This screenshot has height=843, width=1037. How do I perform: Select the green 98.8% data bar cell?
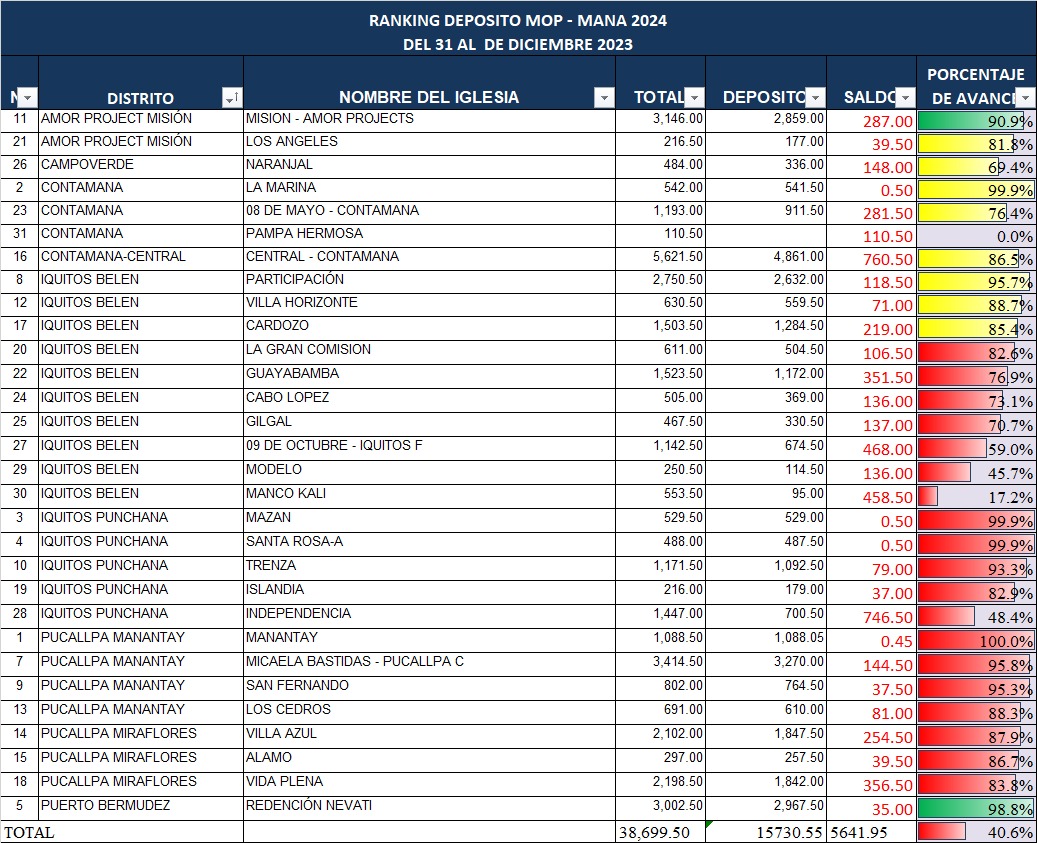click(975, 809)
